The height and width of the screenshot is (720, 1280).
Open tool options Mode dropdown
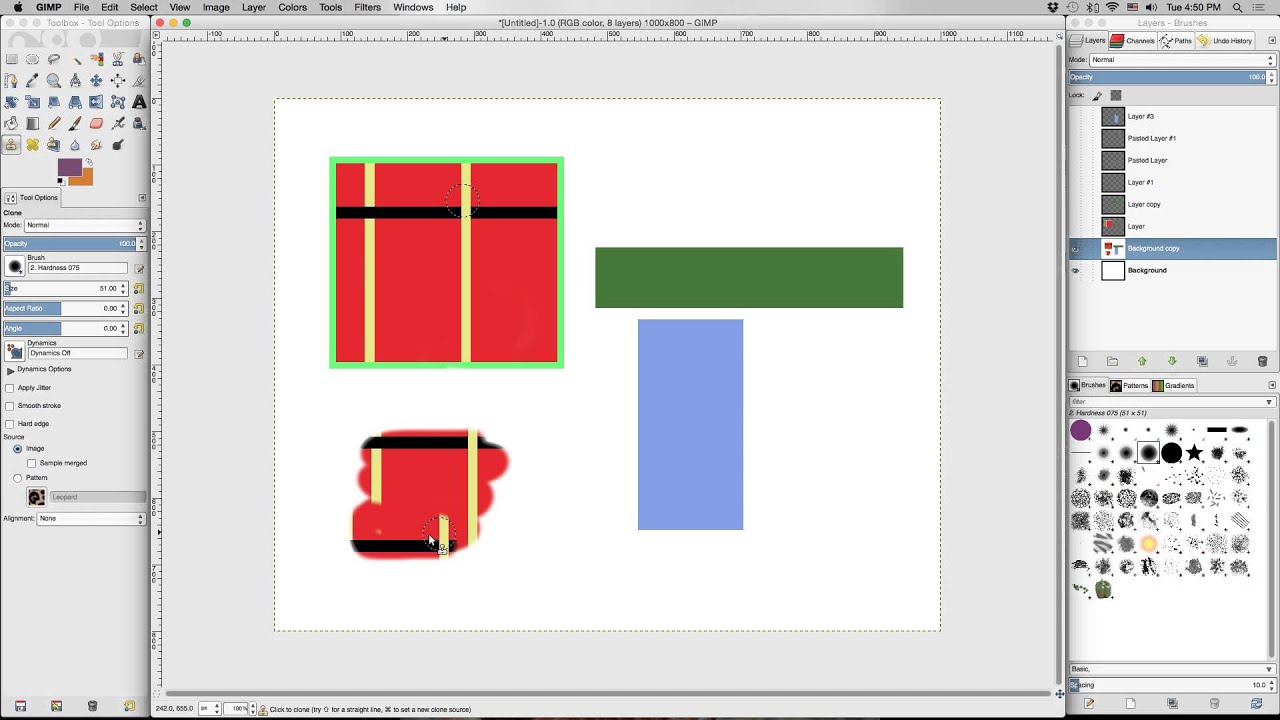tap(85, 226)
